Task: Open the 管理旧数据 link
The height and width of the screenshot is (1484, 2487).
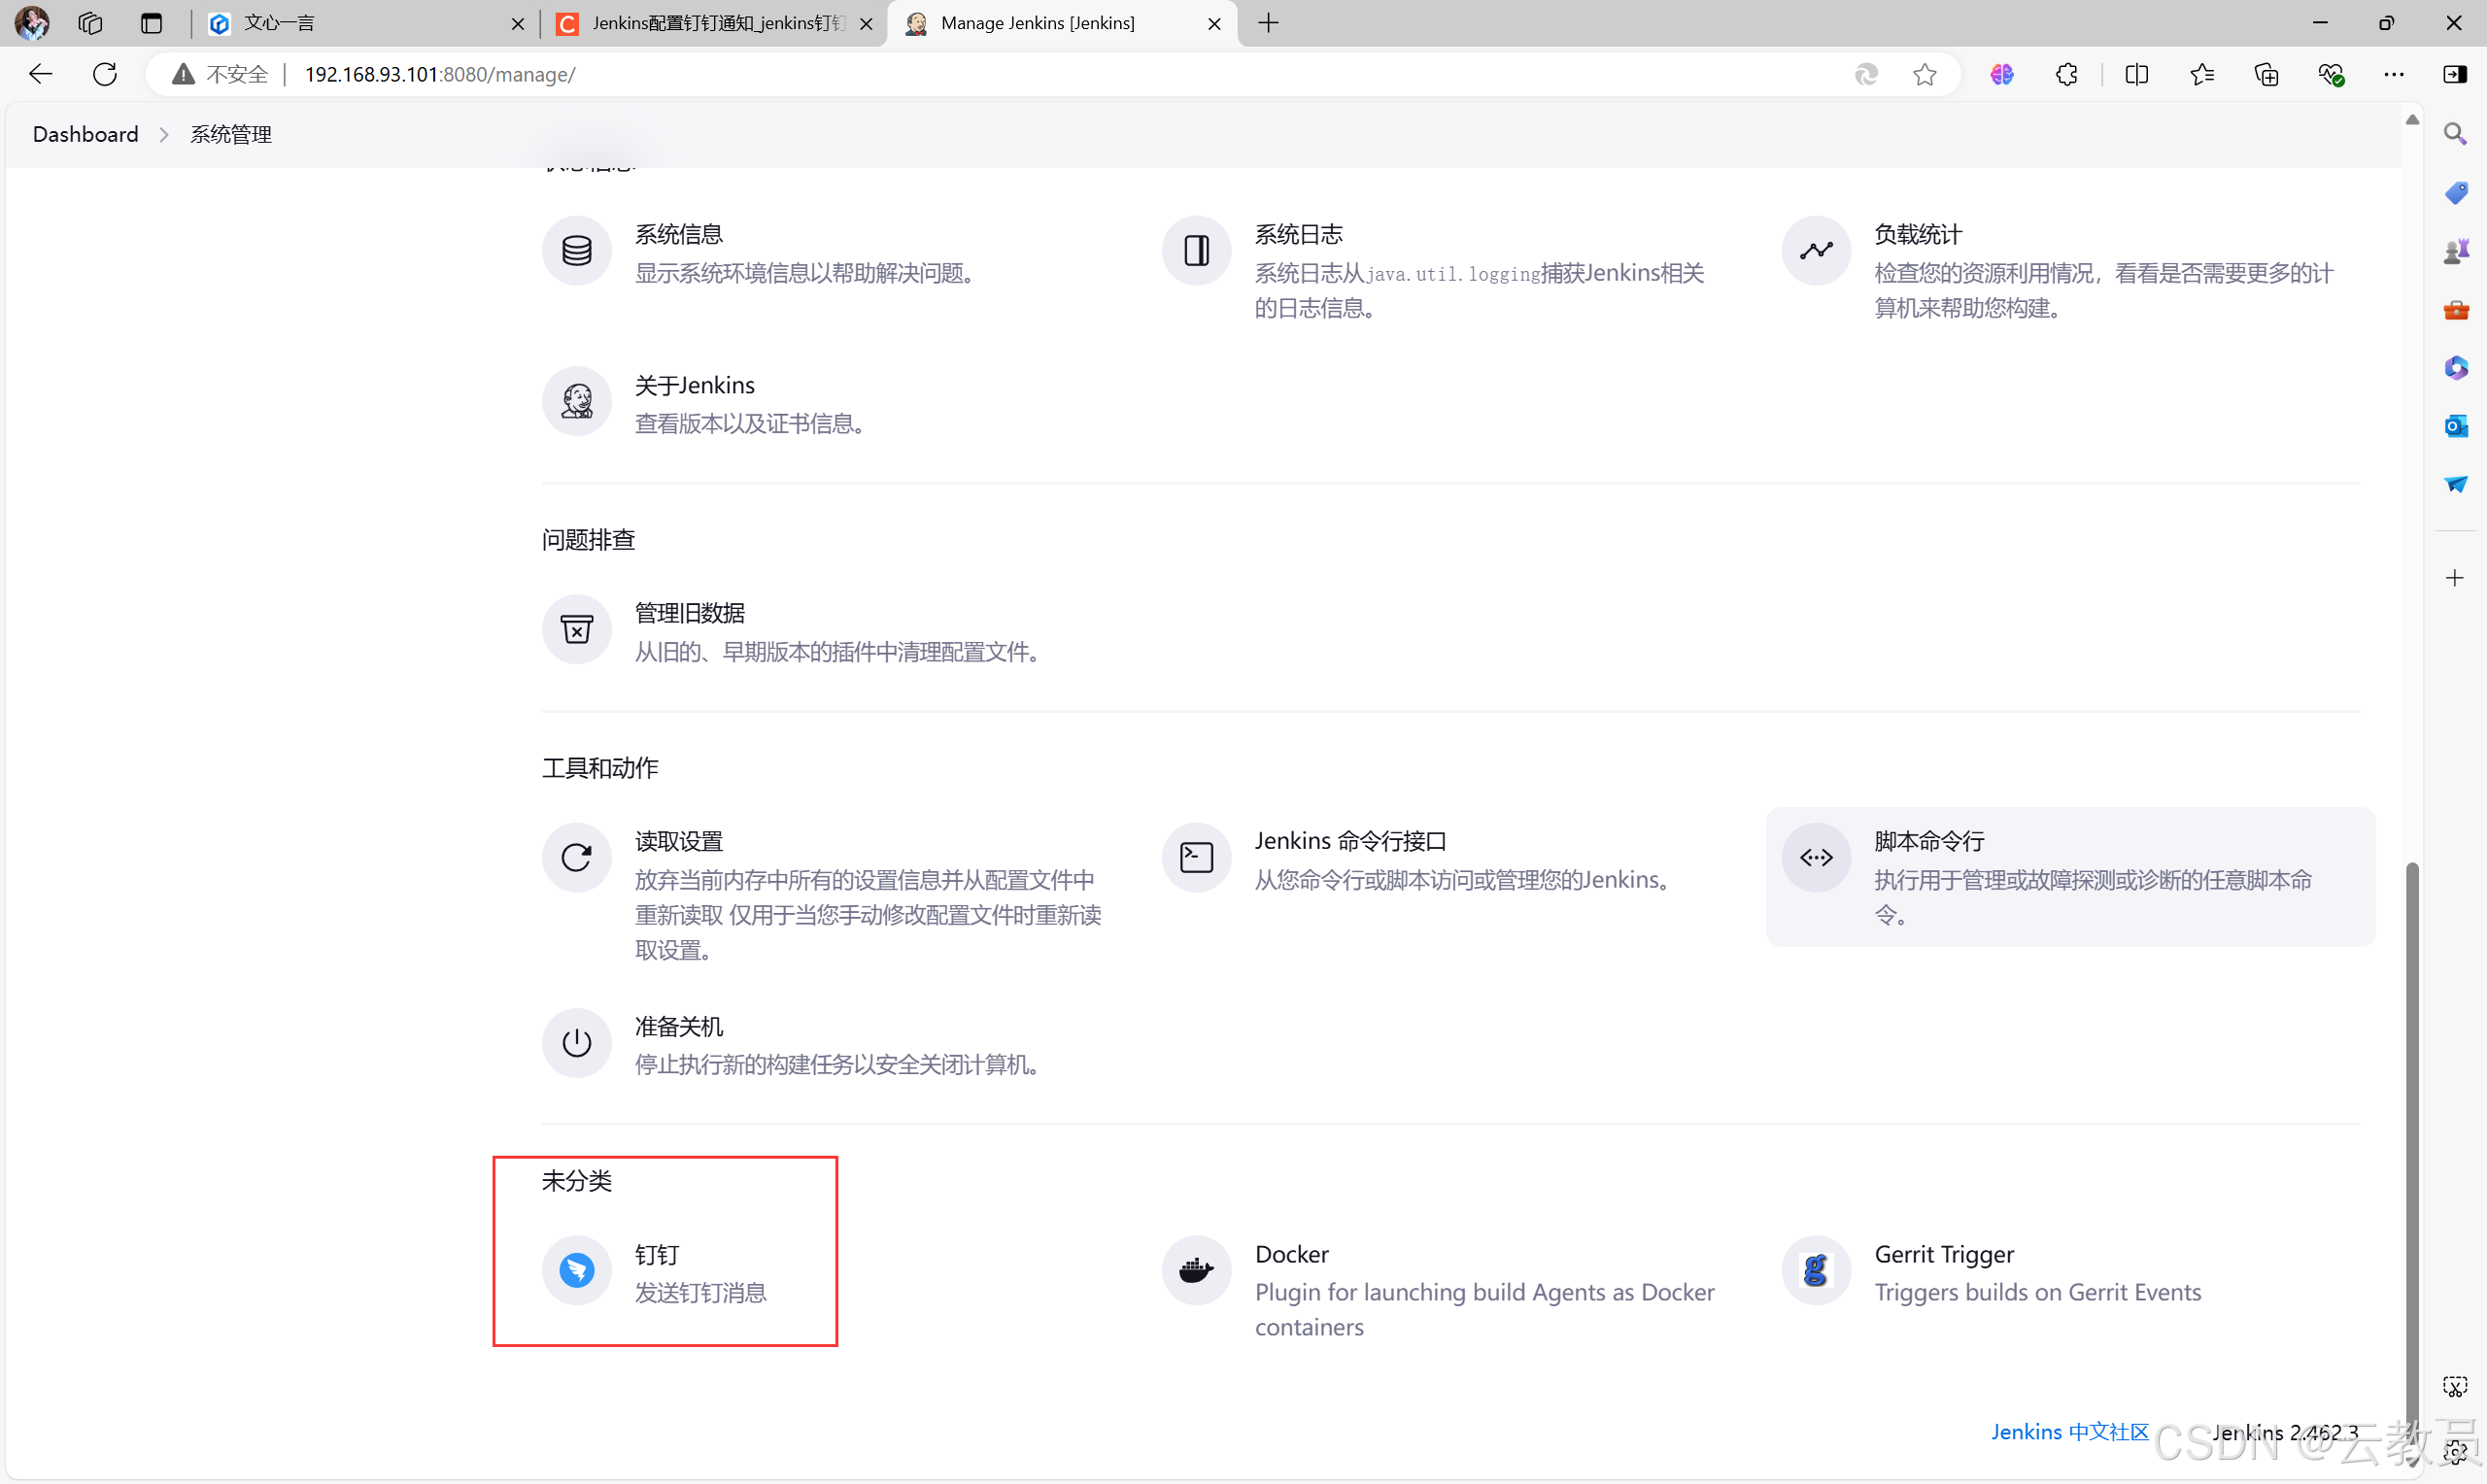Action: 690,613
